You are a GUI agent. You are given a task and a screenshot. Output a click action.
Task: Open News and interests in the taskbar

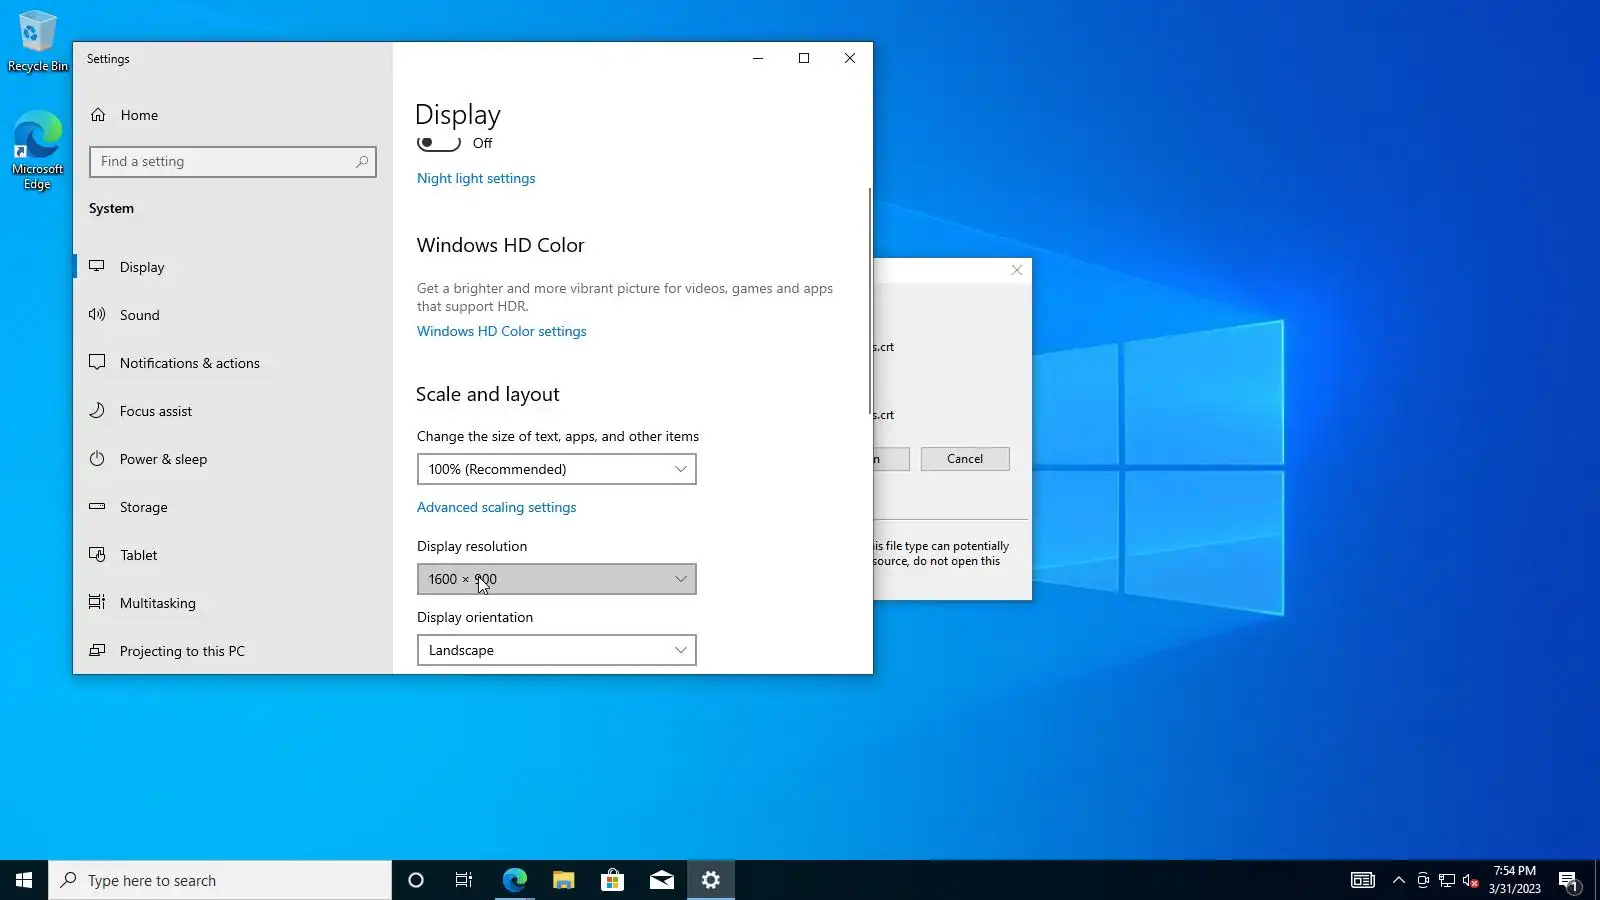tap(1363, 880)
